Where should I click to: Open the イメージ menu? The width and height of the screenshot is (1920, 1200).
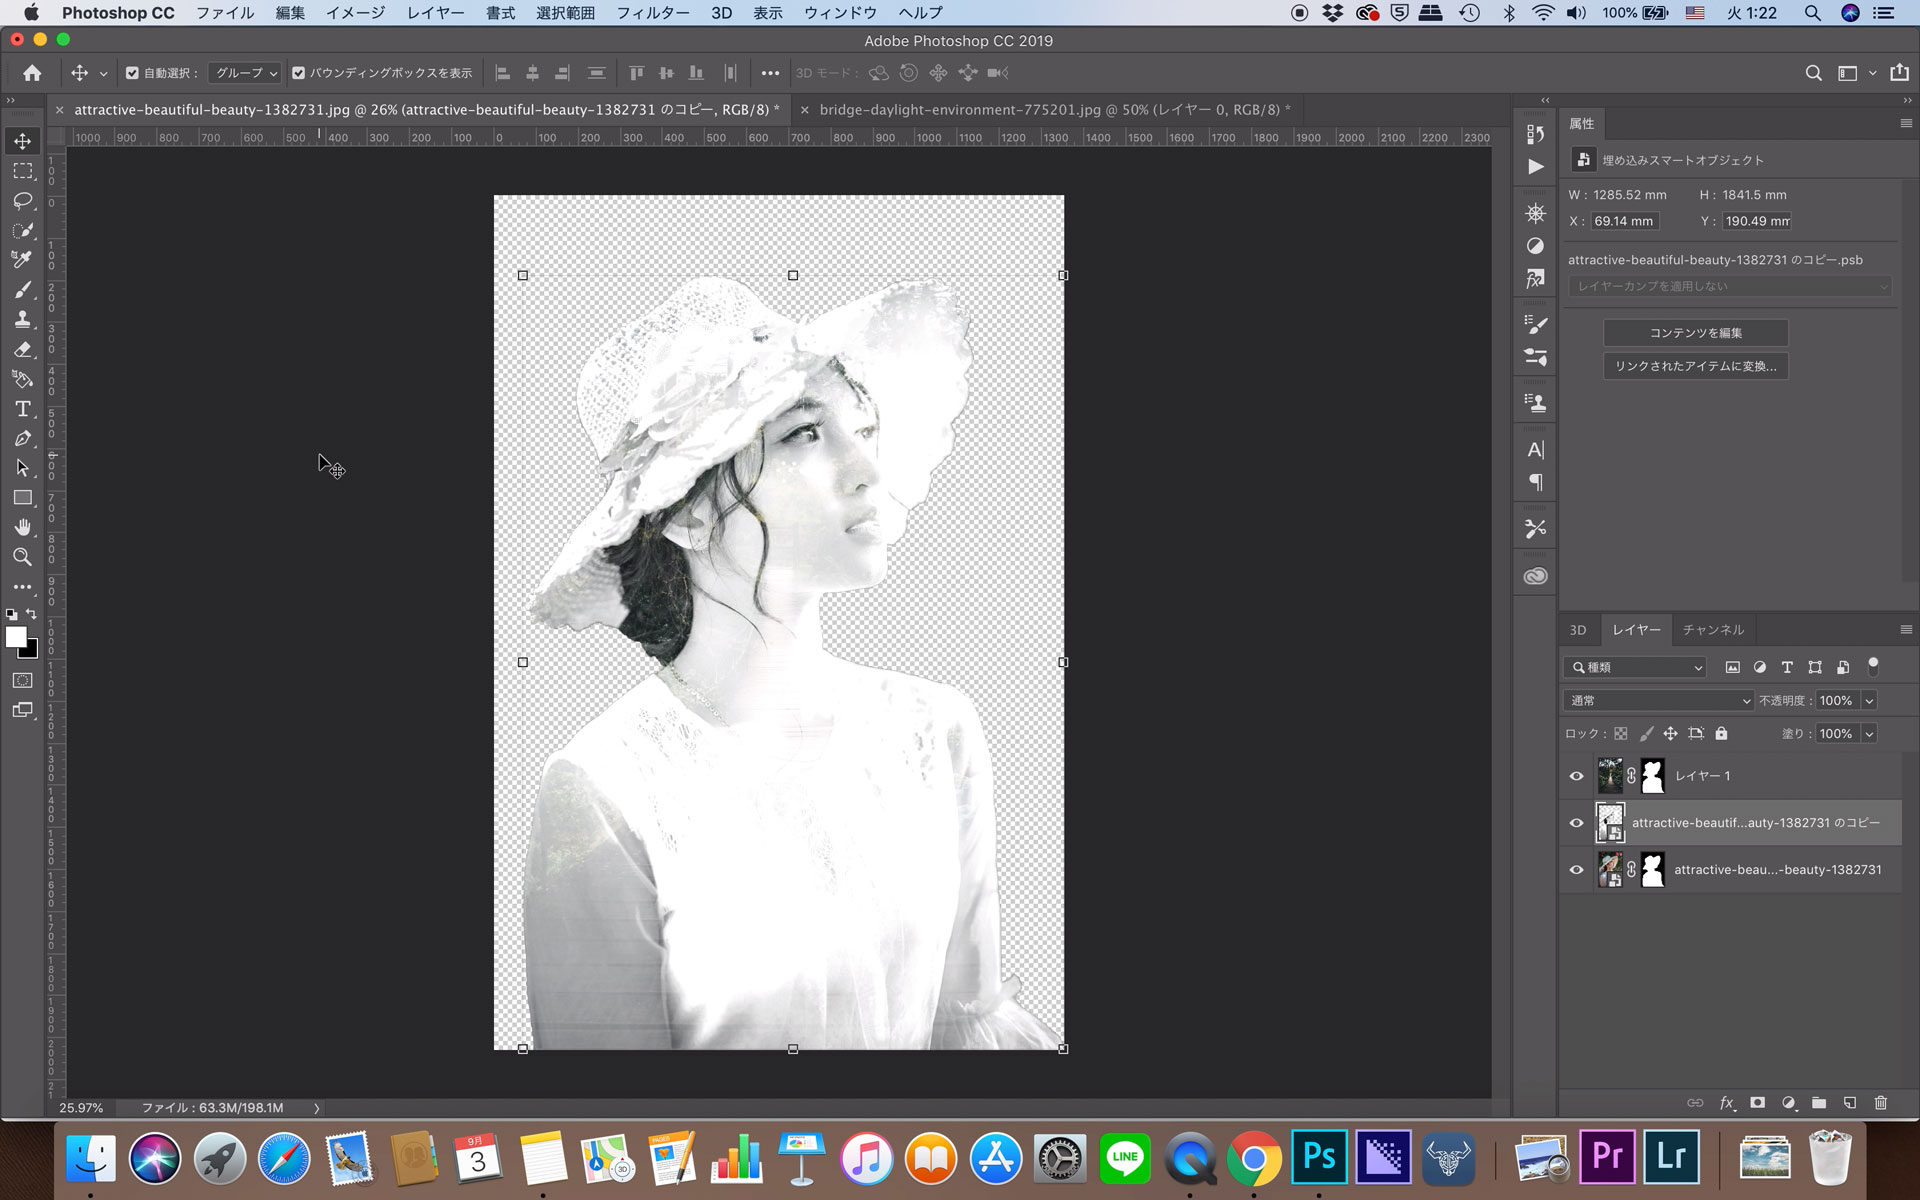[x=355, y=13]
